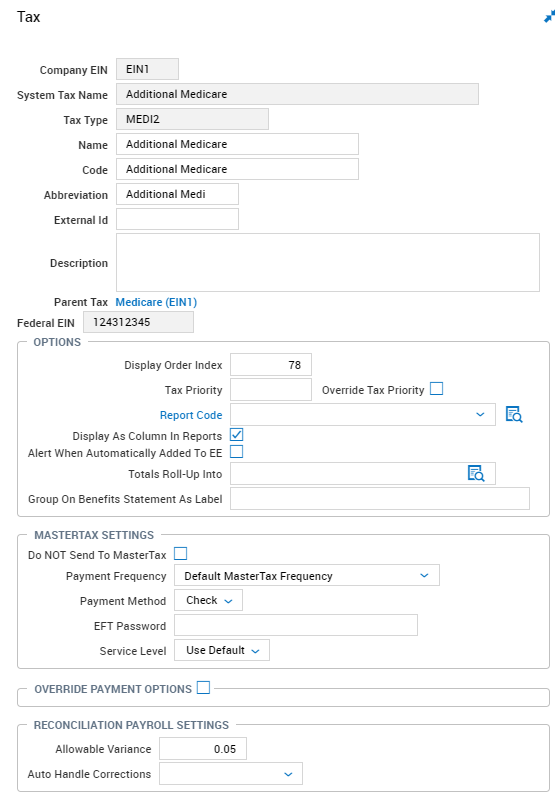Tick Alert When Automatically Added To EE

[236, 451]
